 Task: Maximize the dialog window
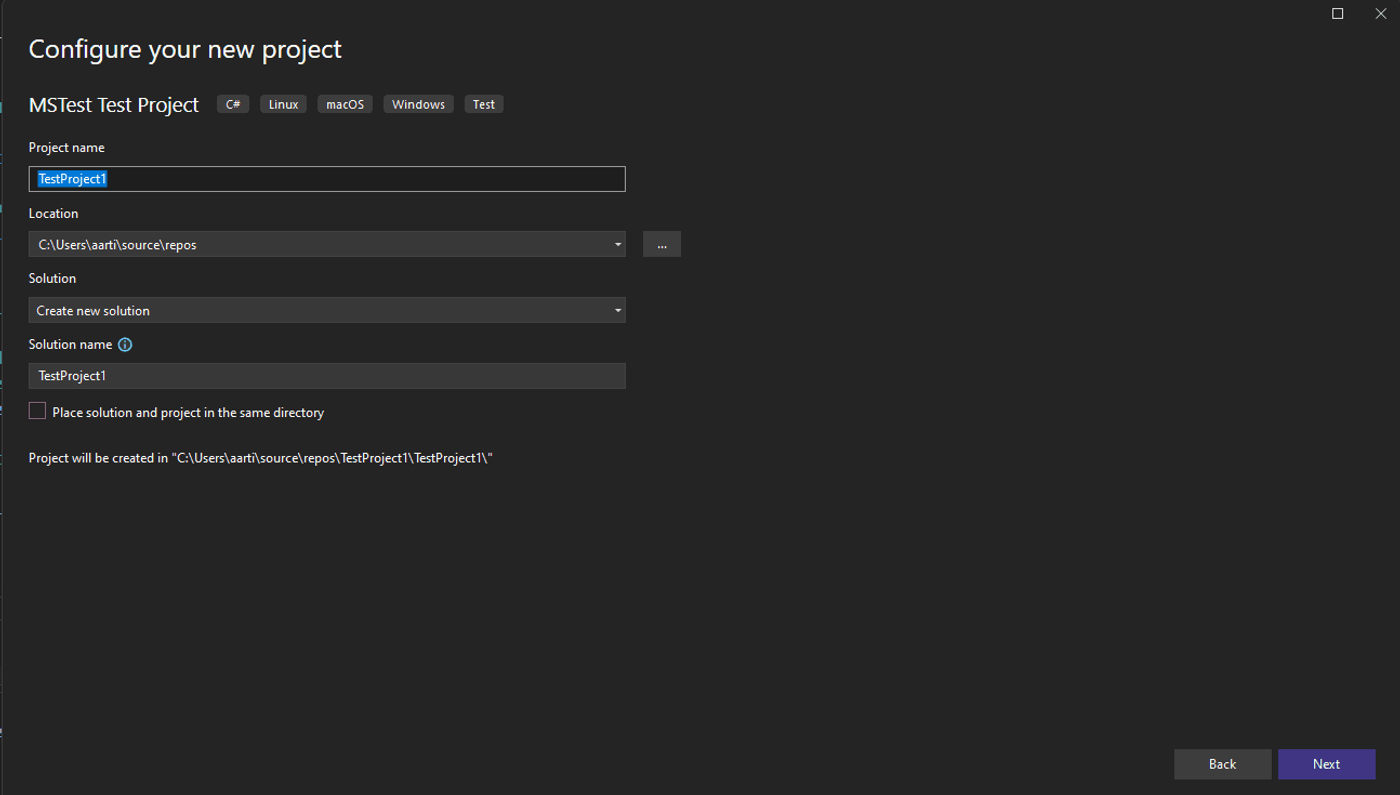coord(1338,14)
